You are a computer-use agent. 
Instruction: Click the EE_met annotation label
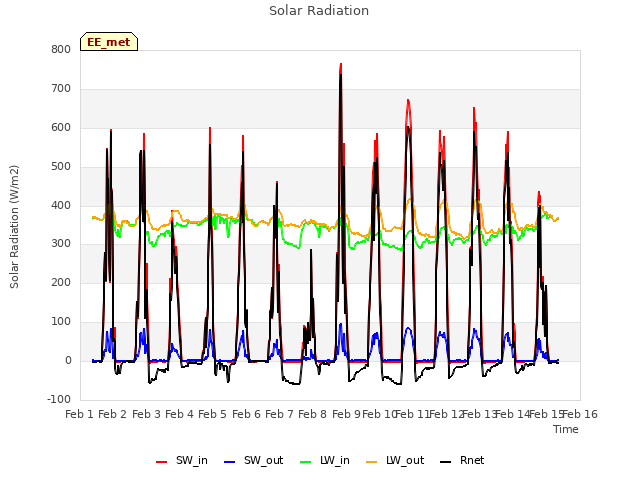pyautogui.click(x=109, y=42)
